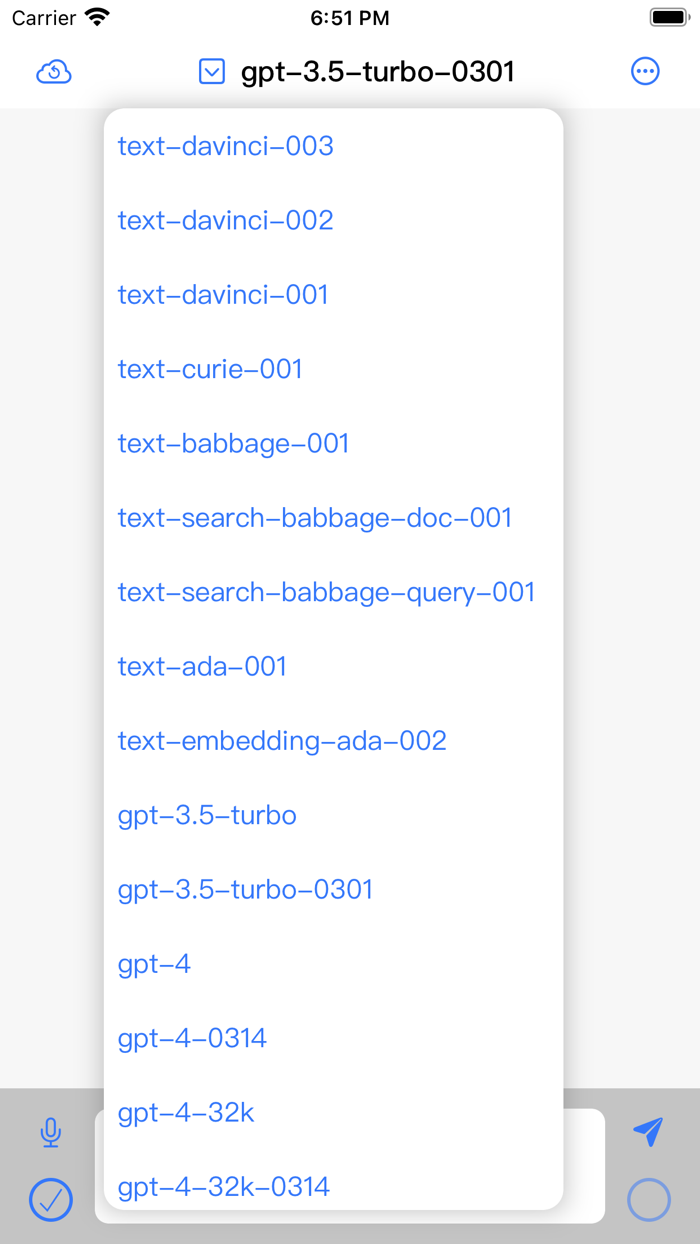Select the gpt-4-0314 model
The image size is (700, 1244).
192,1038
